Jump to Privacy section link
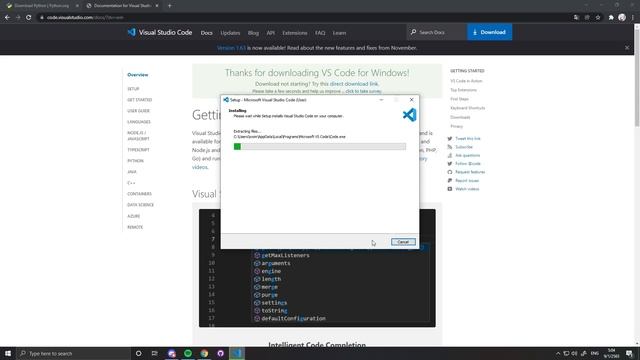Screen dimensions: 640x360 [x=456, y=126]
